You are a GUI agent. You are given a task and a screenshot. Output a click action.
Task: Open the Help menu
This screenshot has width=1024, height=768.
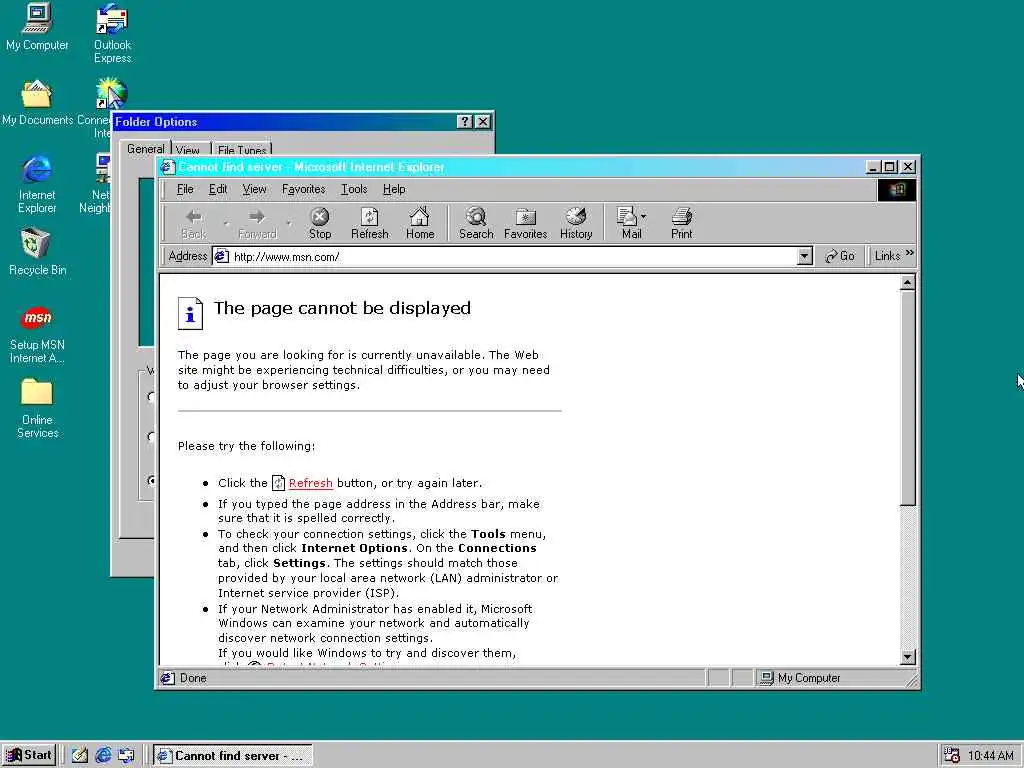[x=394, y=189]
